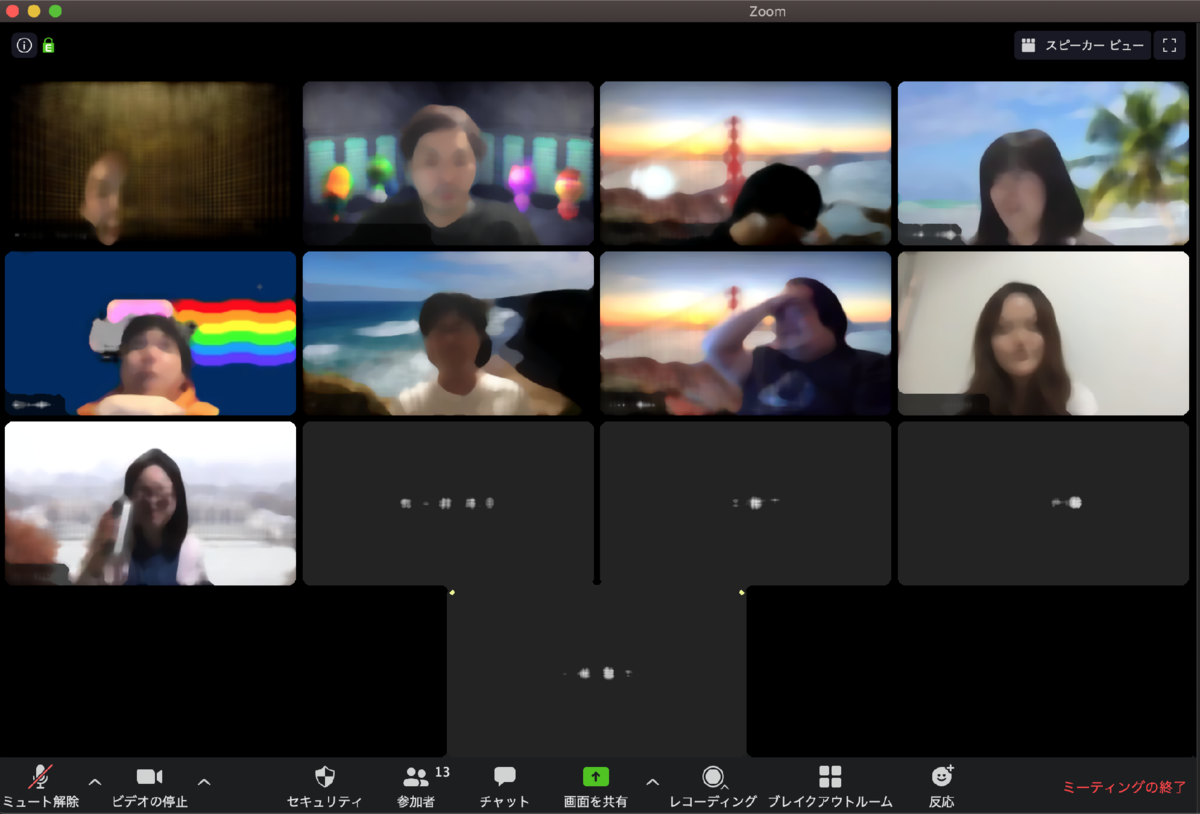Open the チャット chat panel
Viewport: 1200px width, 814px height.
point(504,786)
